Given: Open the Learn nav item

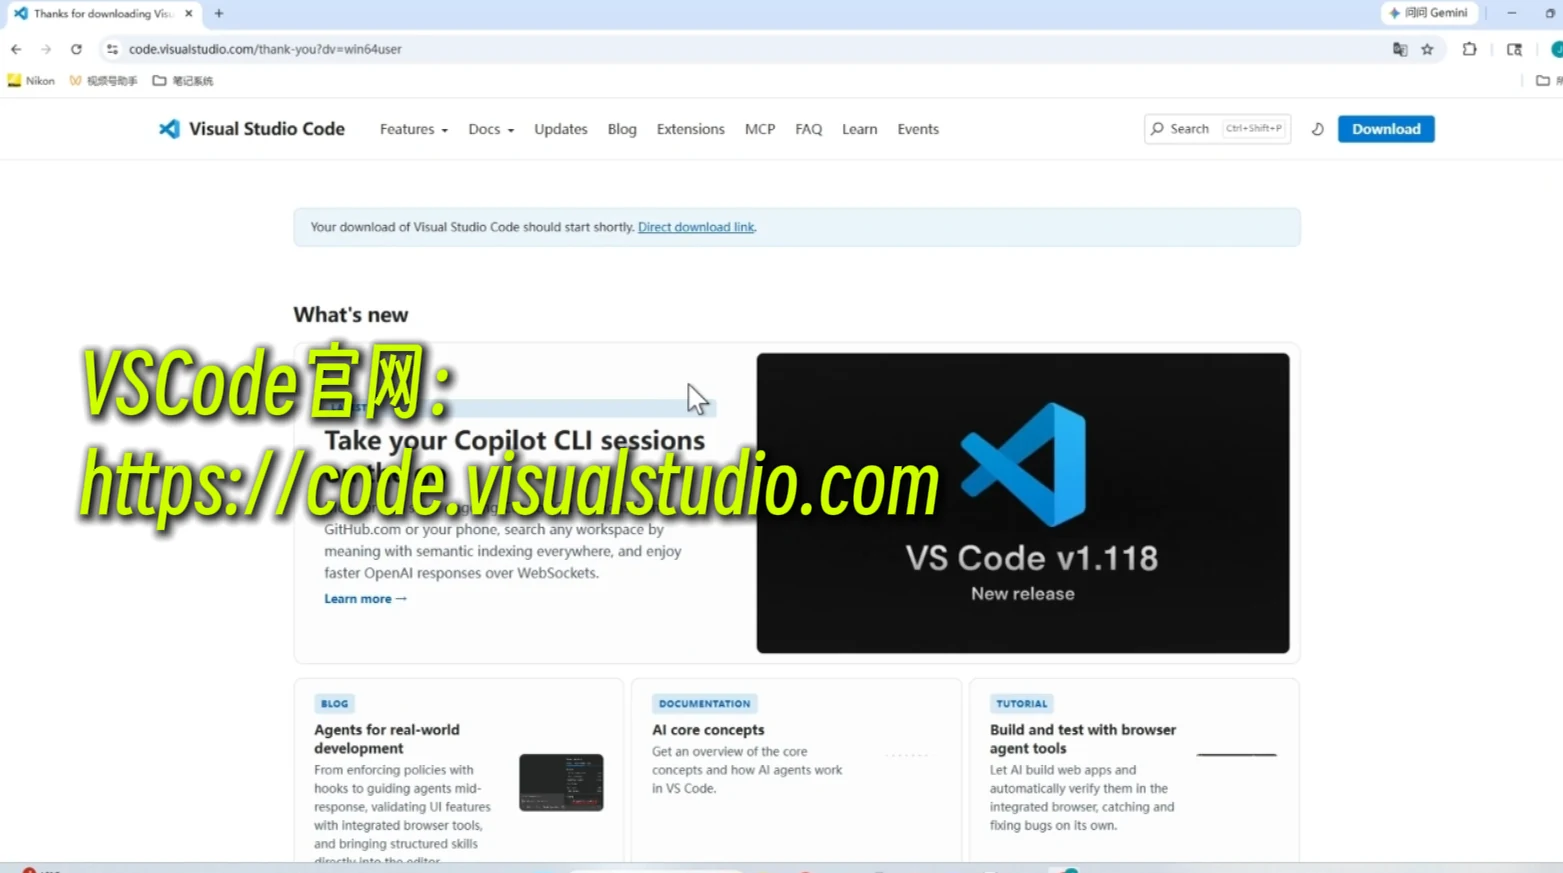Looking at the screenshot, I should 860,129.
